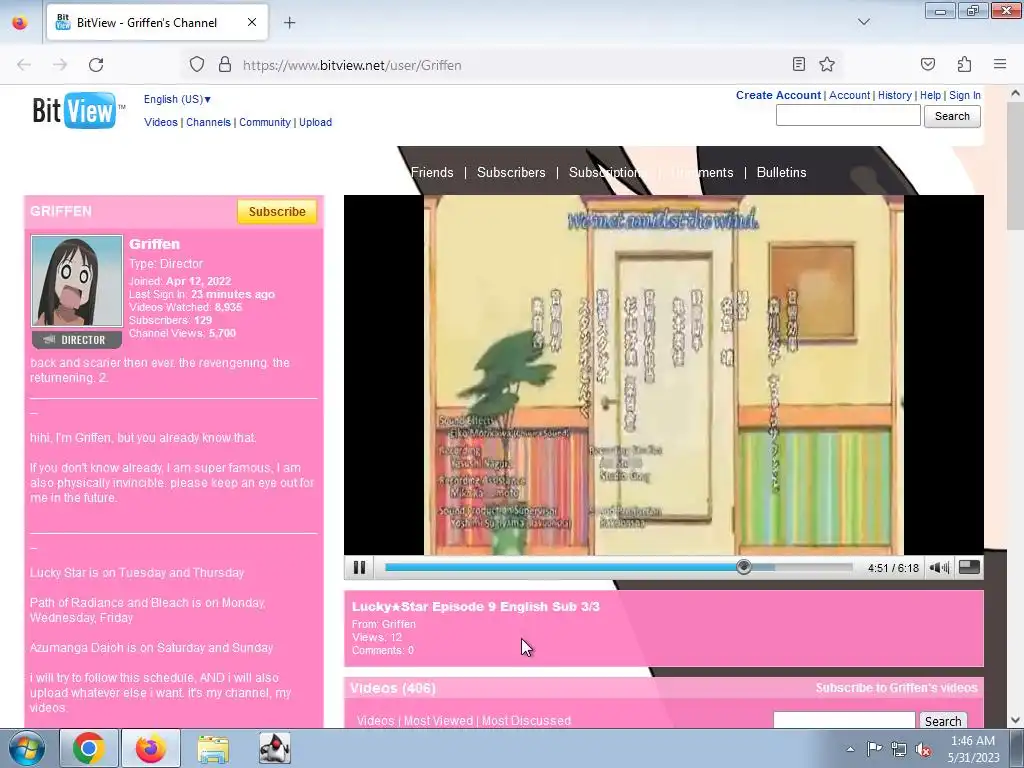This screenshot has width=1024, height=768.
Task: Click the video playback frame
Action: pos(664,375)
